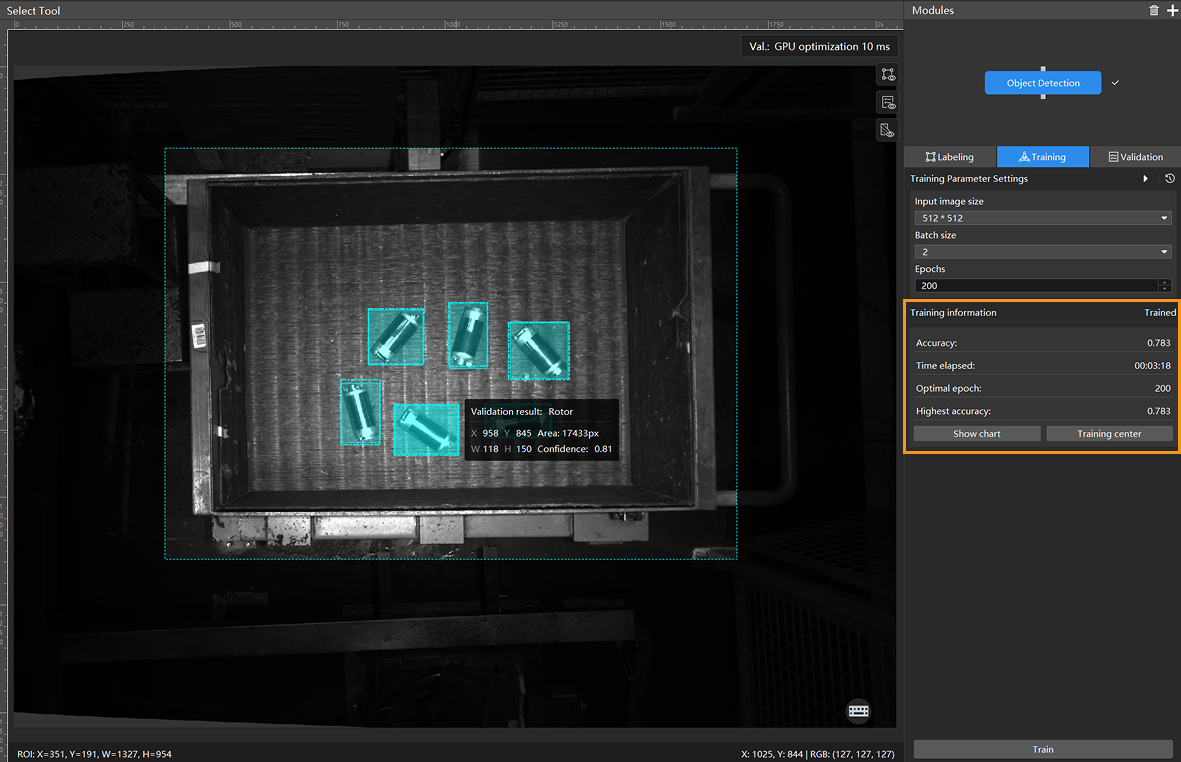Open the Batch size dropdown

1043,252
